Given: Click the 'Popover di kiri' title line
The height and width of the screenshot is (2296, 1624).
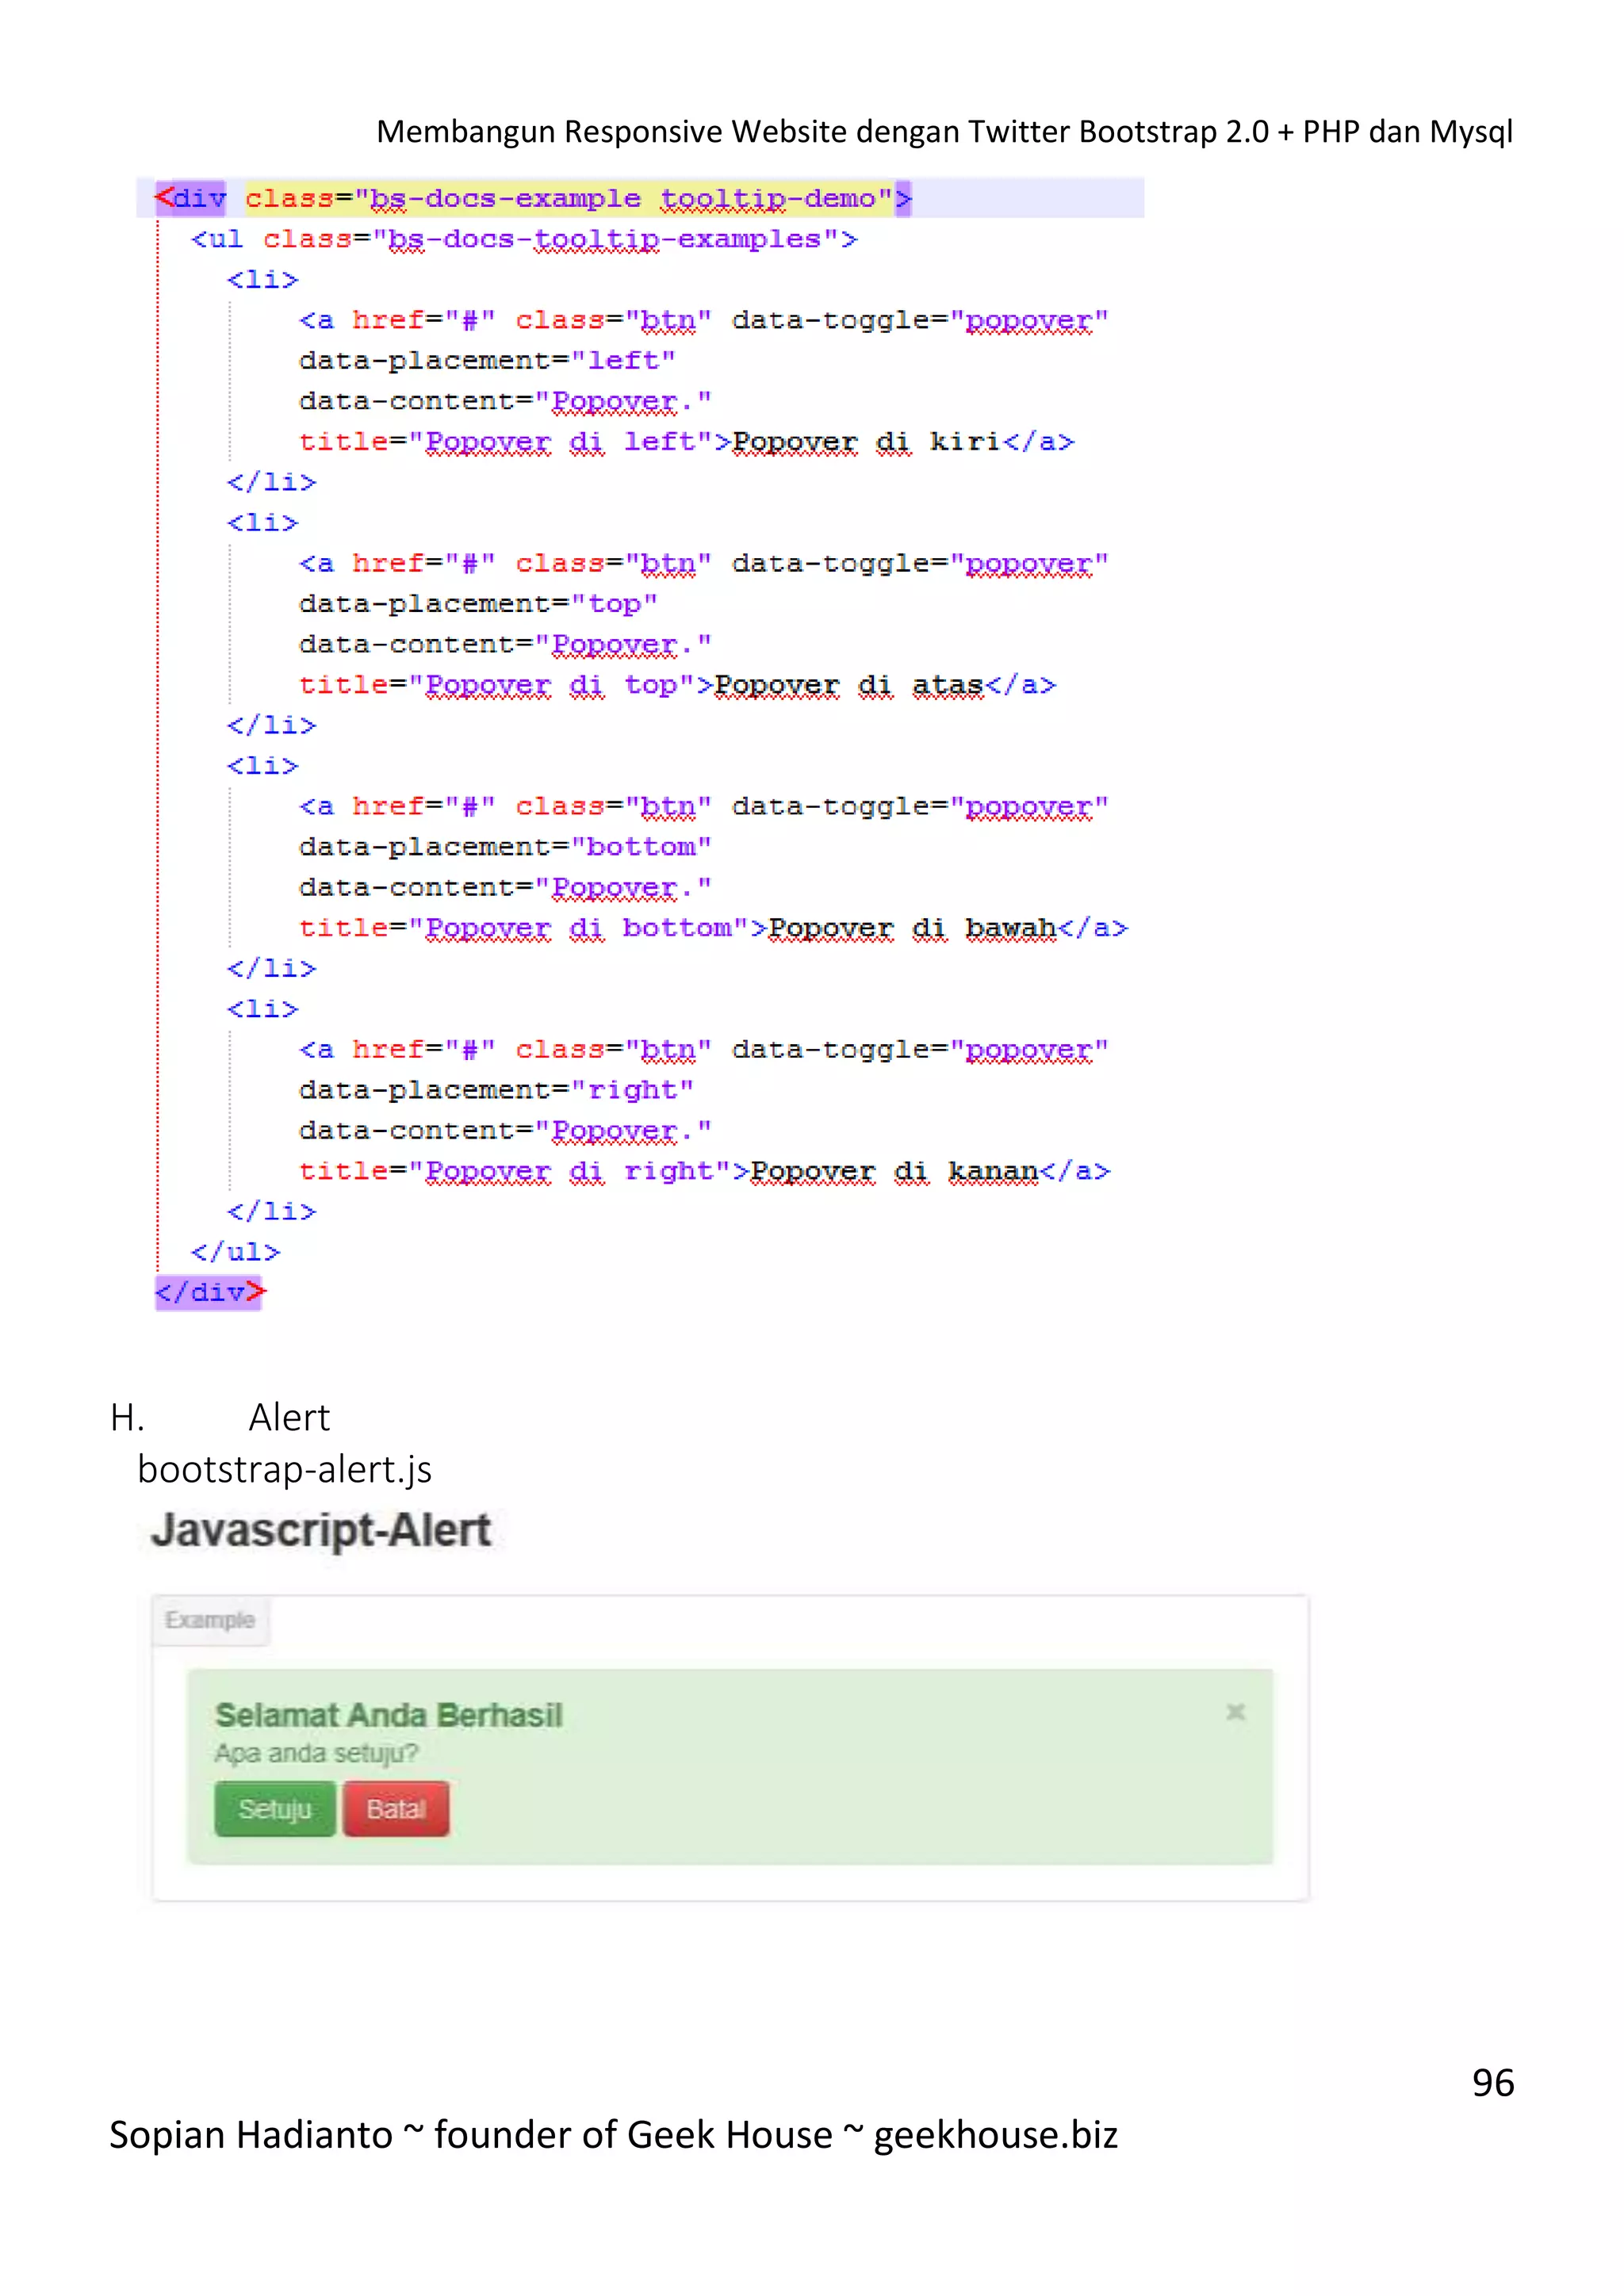Looking at the screenshot, I should coord(687,442).
